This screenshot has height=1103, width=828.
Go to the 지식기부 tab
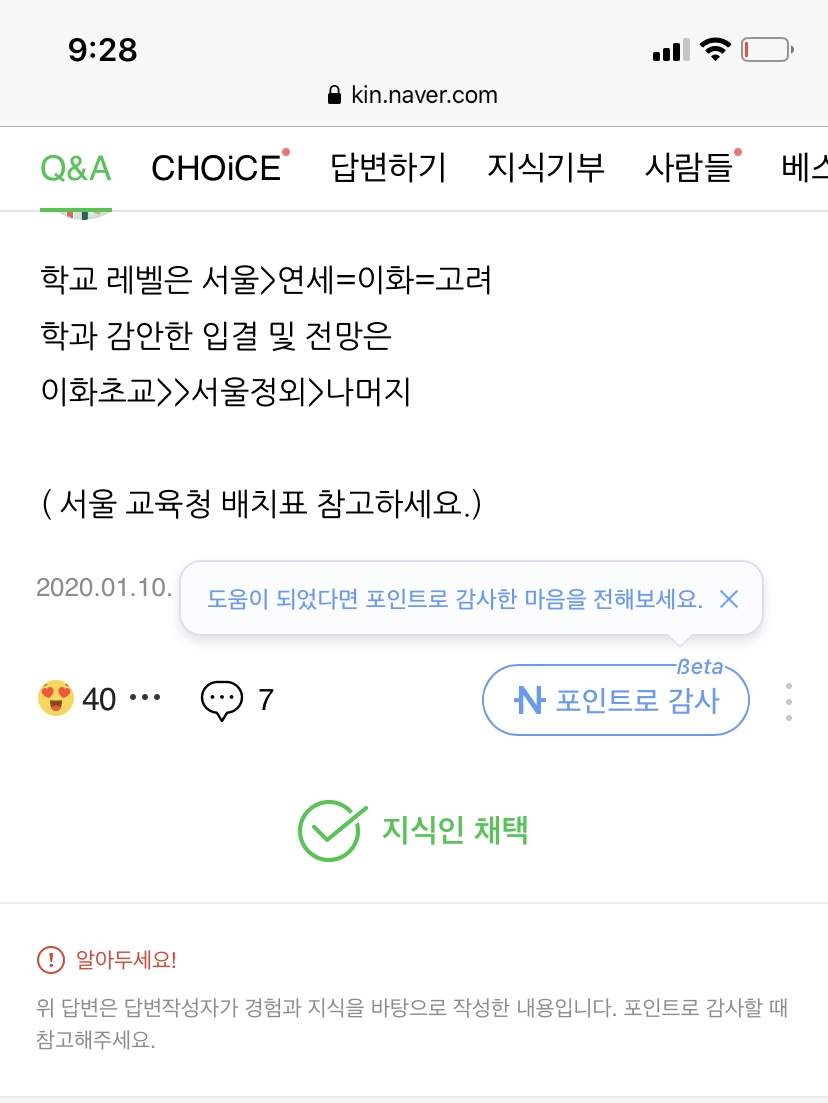[546, 168]
